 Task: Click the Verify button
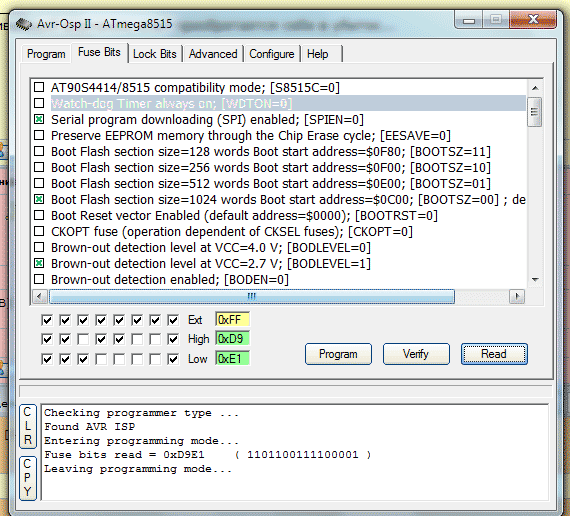tap(416, 354)
